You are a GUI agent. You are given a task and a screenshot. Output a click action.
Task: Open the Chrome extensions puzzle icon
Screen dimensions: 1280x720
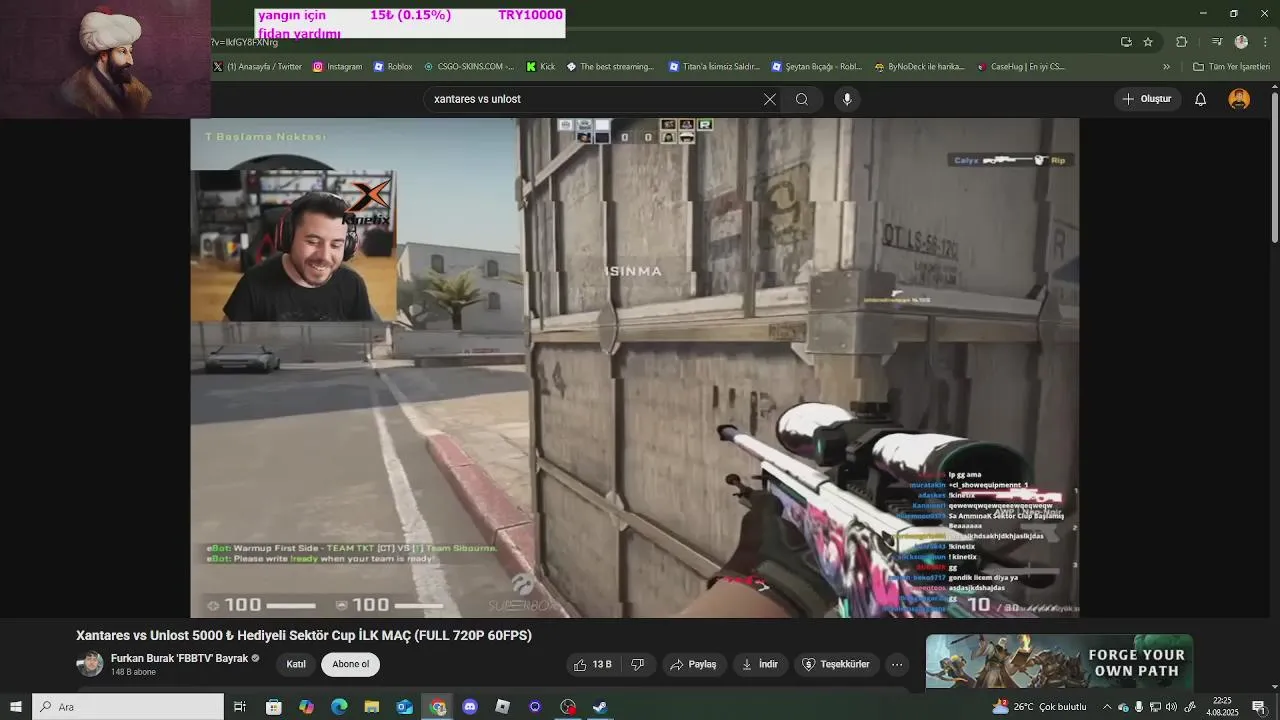coord(1181,42)
